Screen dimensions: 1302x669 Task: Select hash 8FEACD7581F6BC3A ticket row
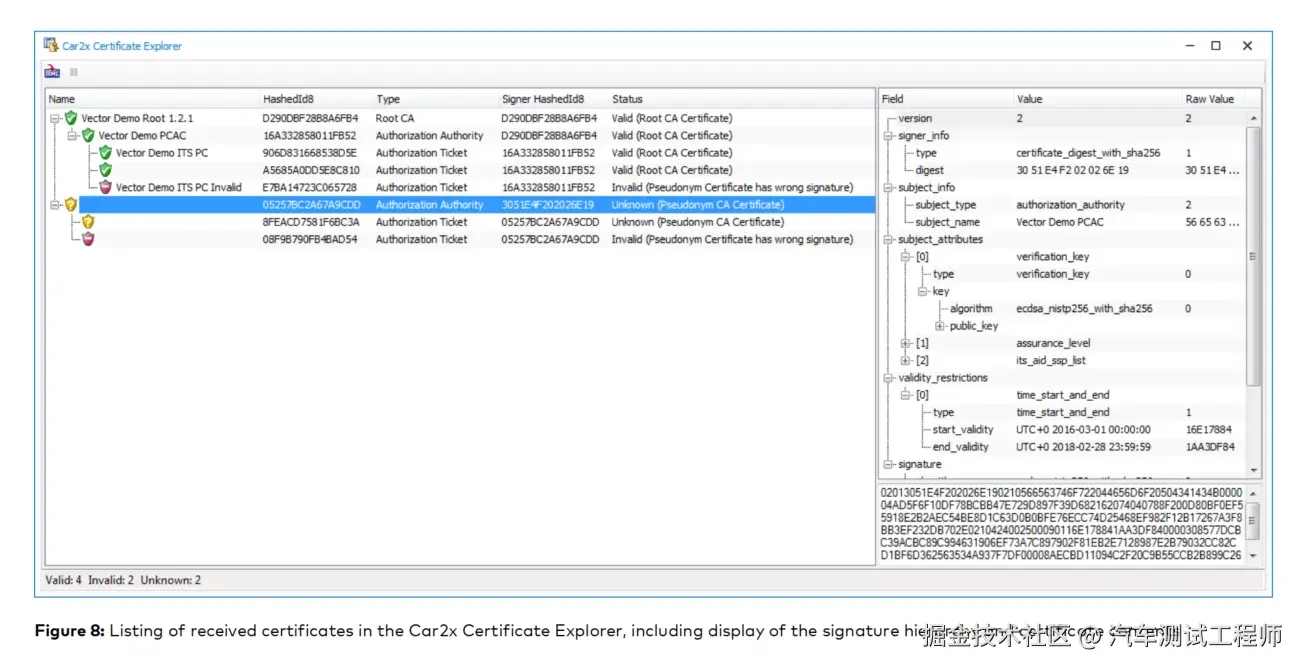(x=460, y=222)
